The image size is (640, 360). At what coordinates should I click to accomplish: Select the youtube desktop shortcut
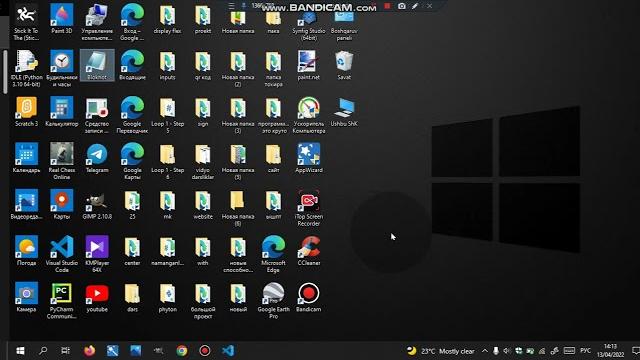(97, 298)
